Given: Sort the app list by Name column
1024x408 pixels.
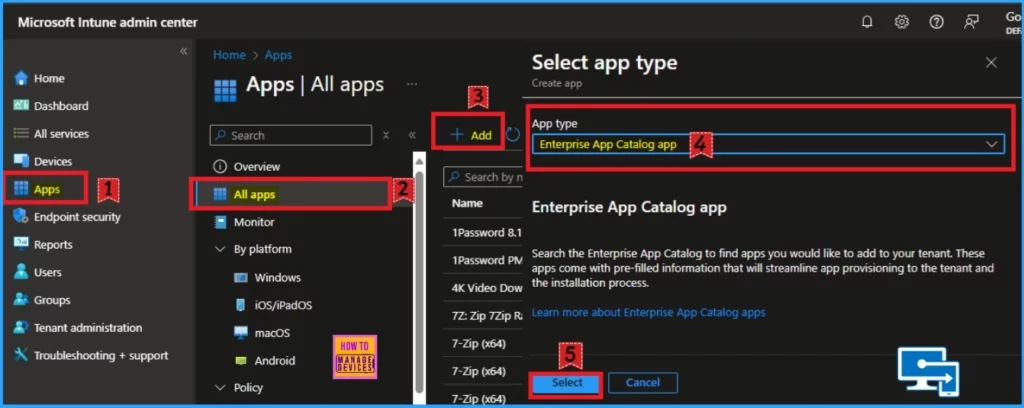Looking at the screenshot, I should [467, 204].
